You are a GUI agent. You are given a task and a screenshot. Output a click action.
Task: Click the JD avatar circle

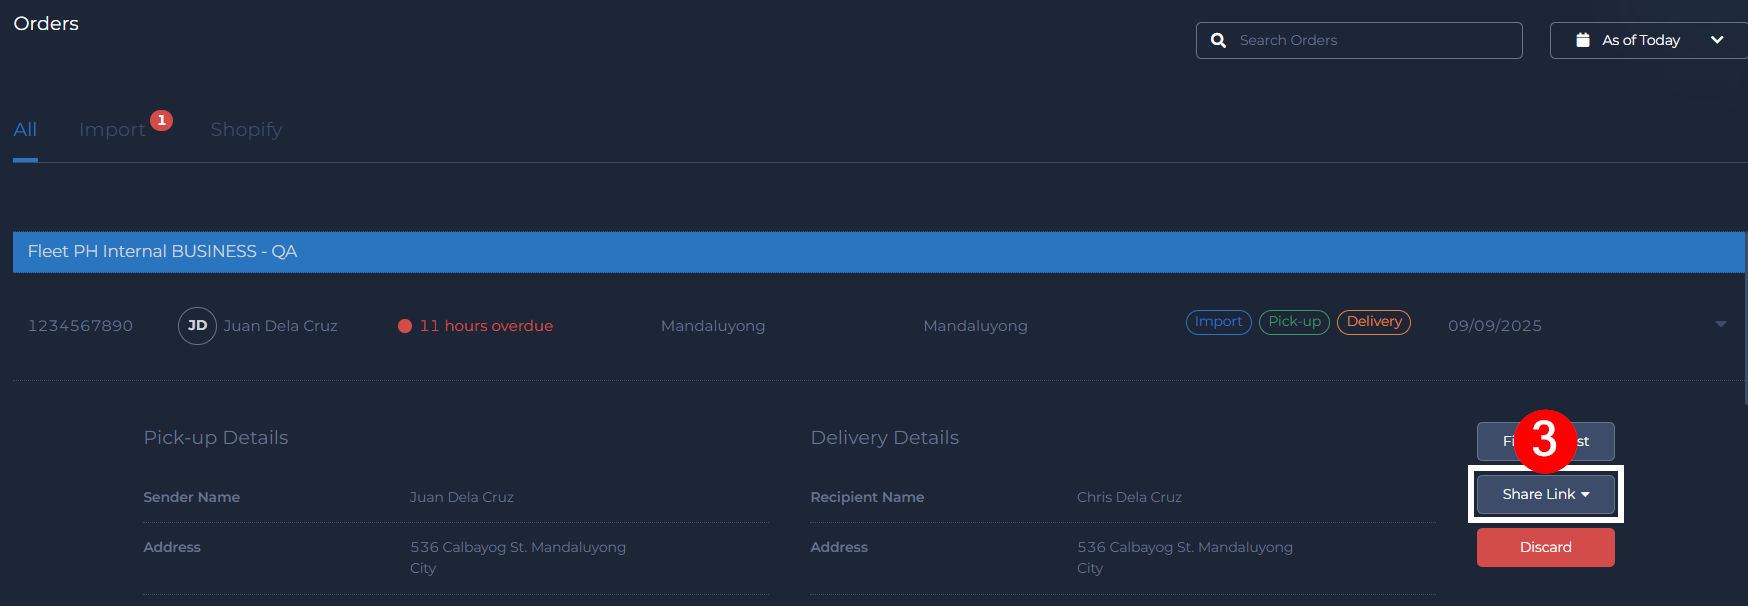[x=197, y=326]
